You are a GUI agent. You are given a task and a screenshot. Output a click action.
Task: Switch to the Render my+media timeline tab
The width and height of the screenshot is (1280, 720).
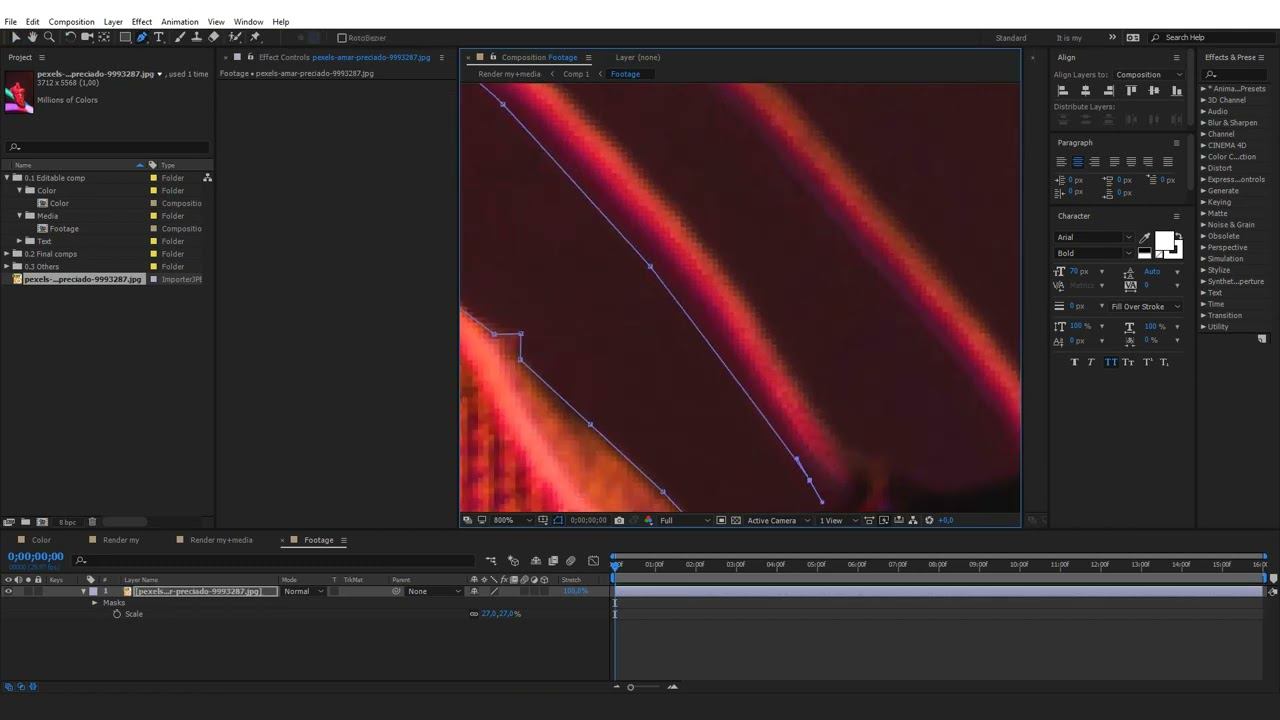221,540
